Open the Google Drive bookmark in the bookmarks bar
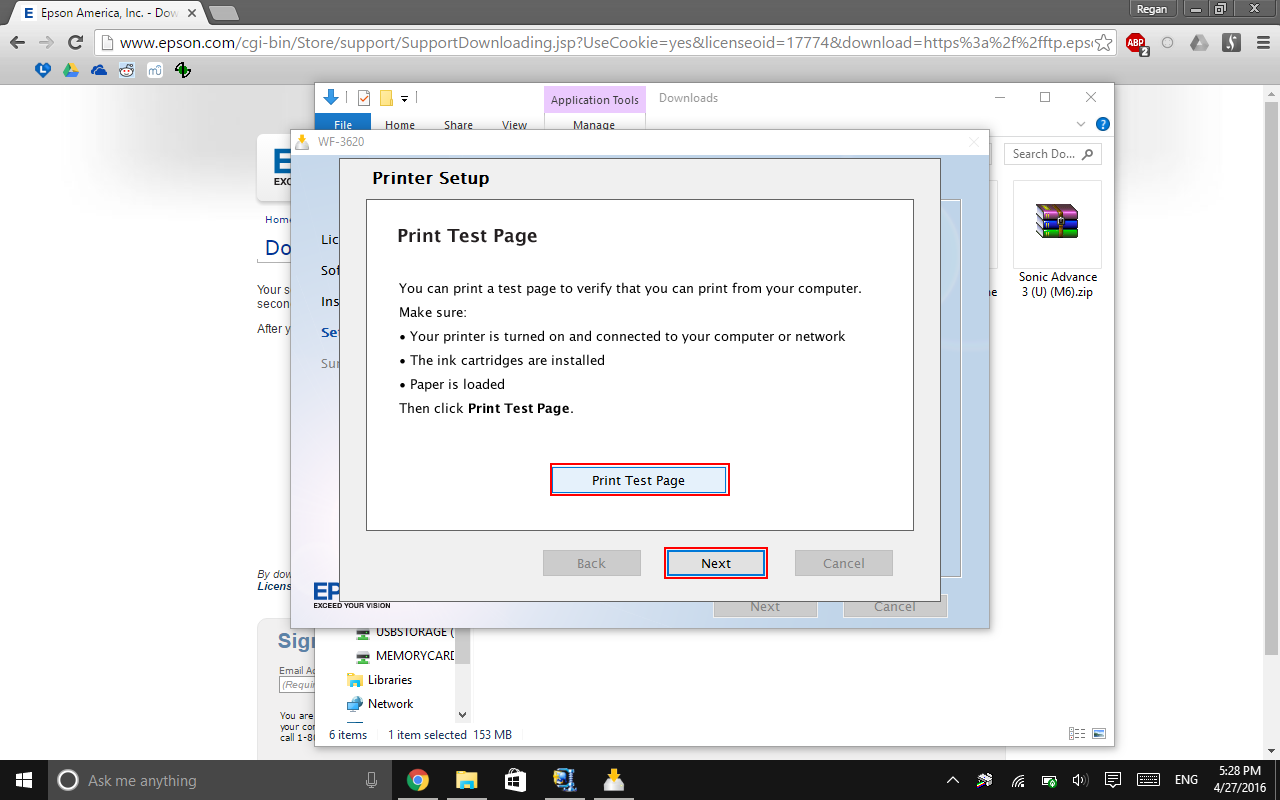Image resolution: width=1280 pixels, height=800 pixels. pyautogui.click(x=70, y=70)
